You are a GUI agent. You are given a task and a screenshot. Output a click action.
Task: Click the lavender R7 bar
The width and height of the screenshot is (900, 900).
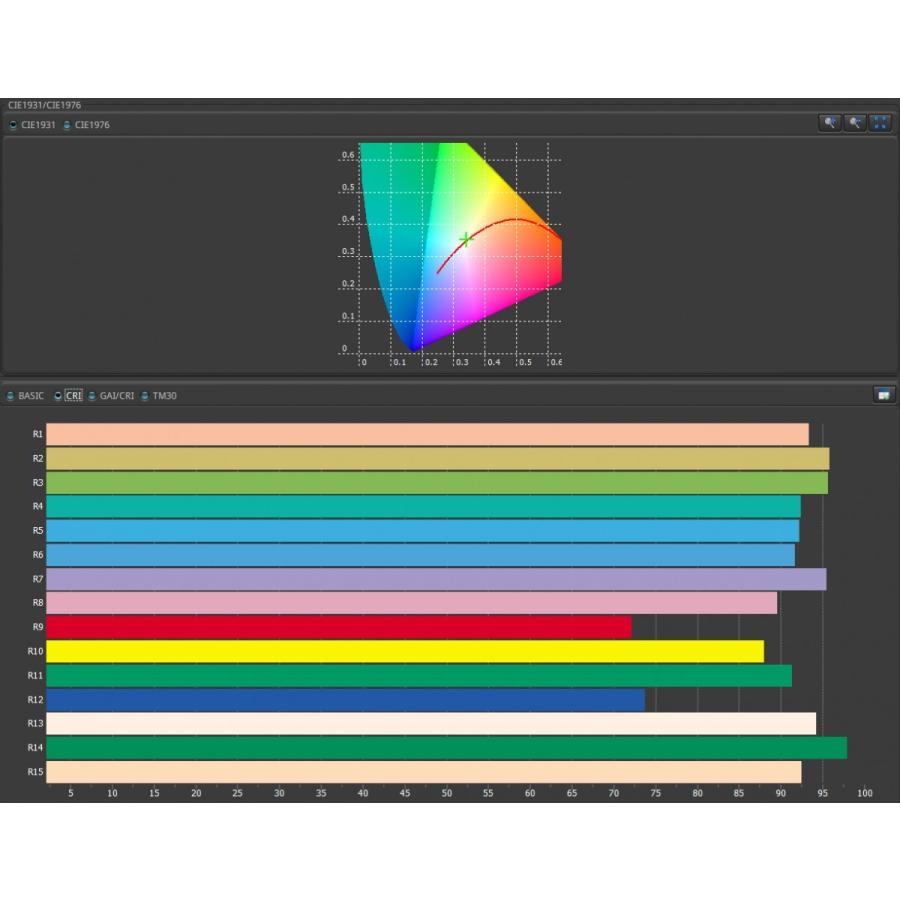coord(436,579)
